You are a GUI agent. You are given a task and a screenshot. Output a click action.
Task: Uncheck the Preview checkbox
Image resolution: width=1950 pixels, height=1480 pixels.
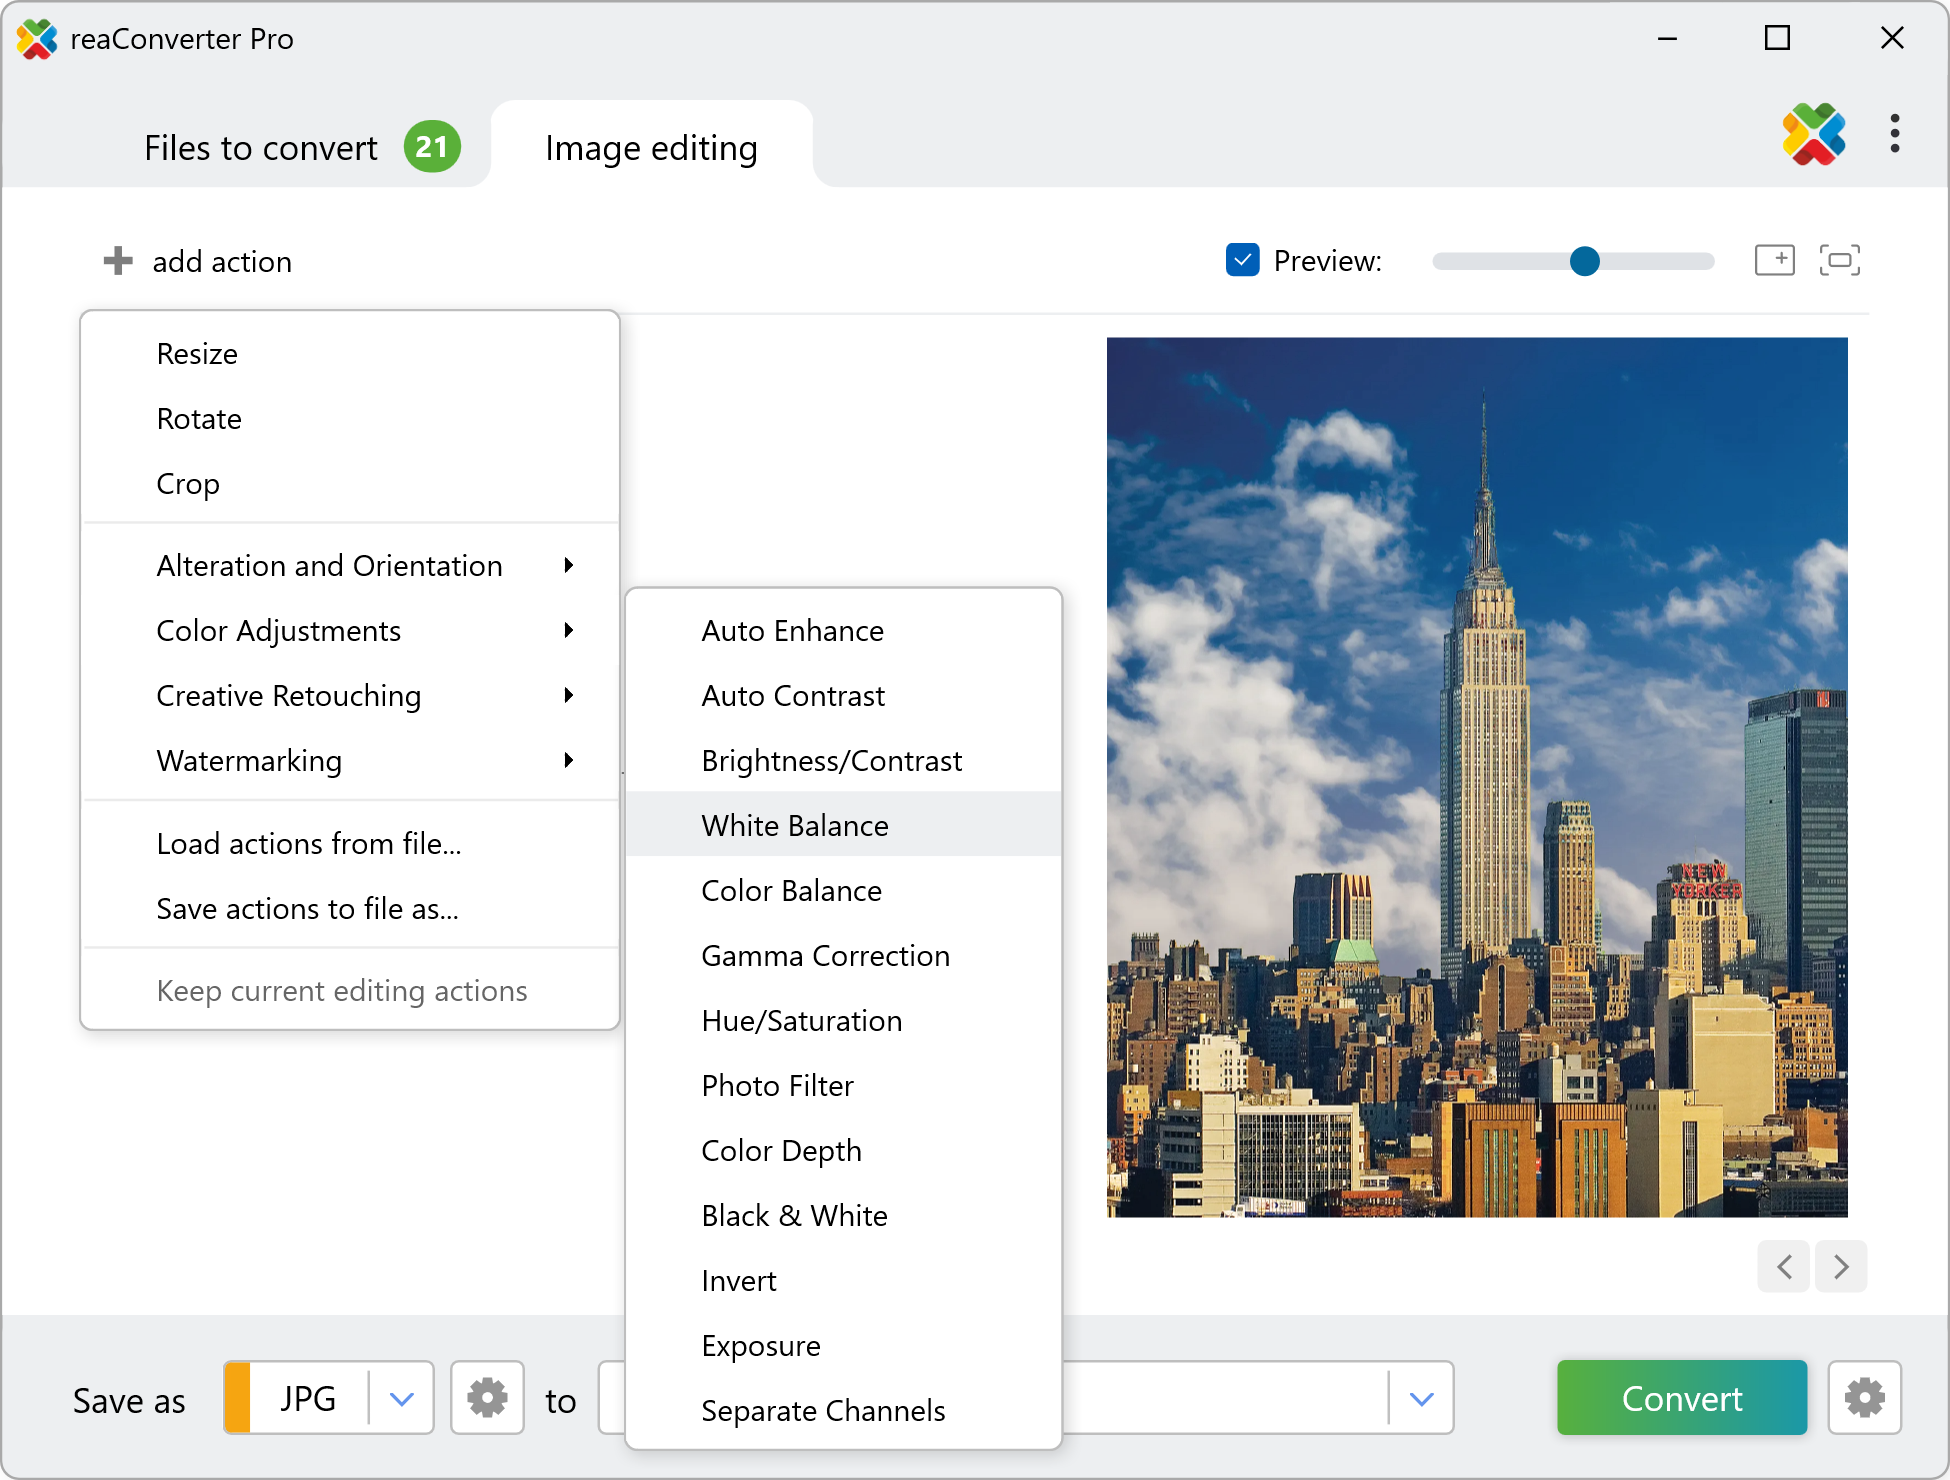(1242, 260)
